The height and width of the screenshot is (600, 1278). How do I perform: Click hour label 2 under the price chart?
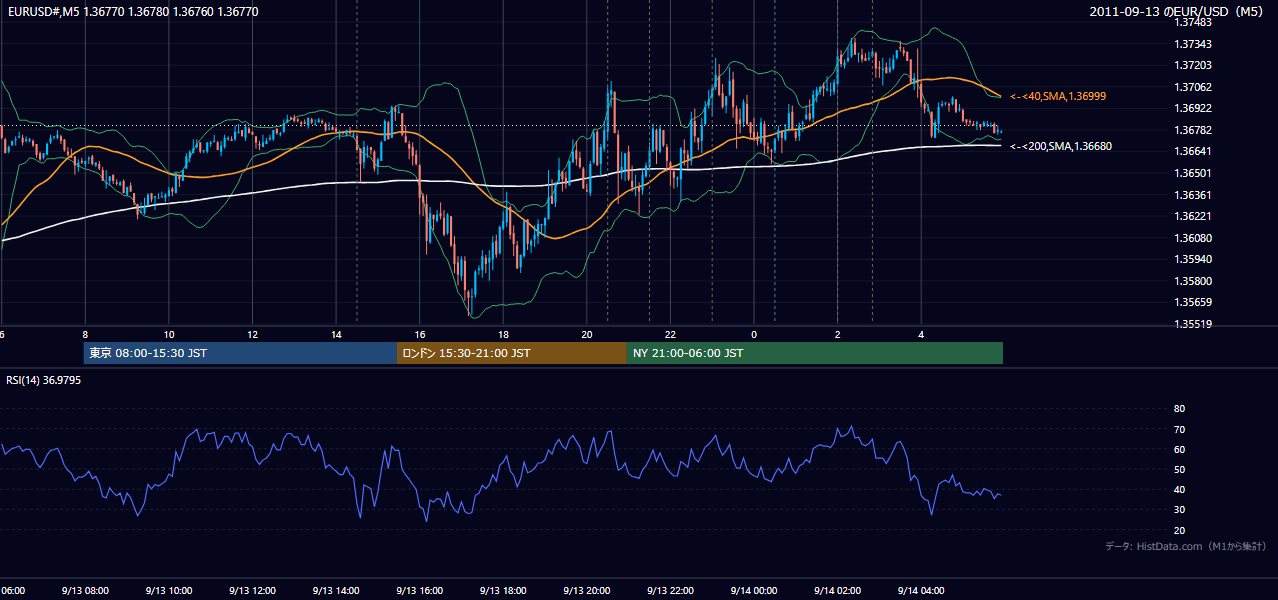point(837,335)
